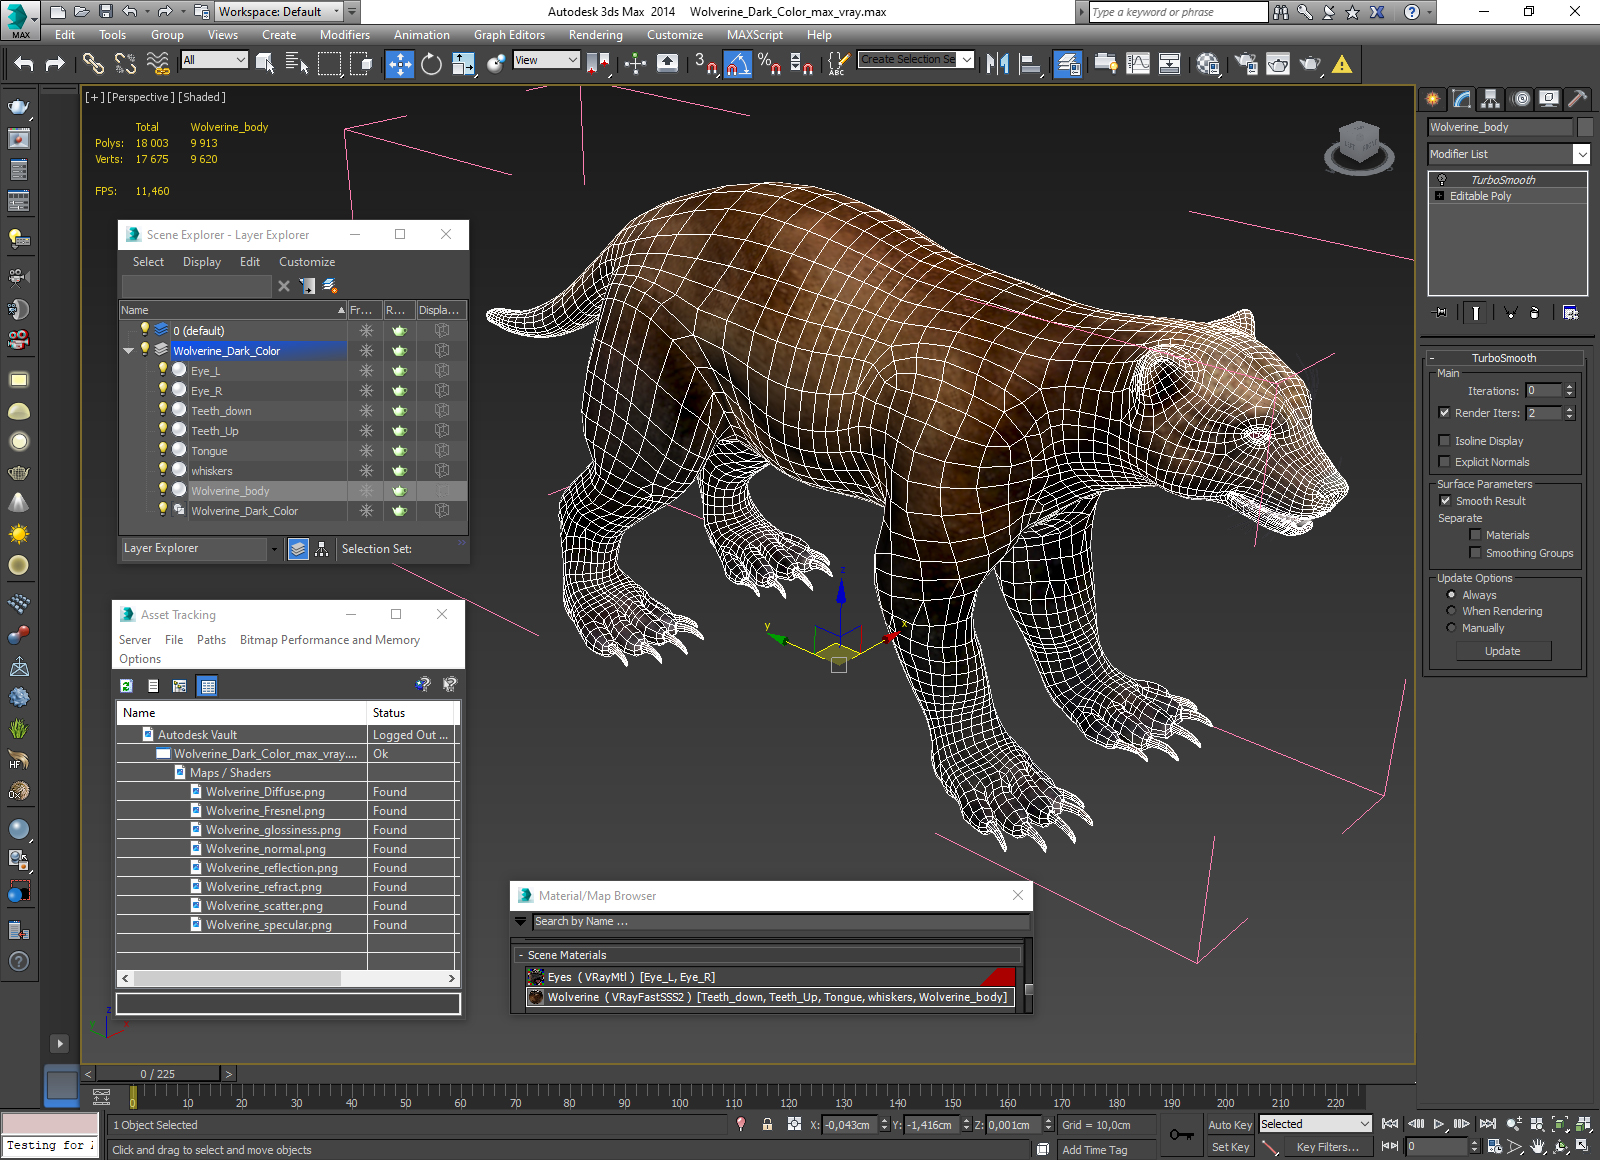Expand the Editable Poly stack entry

1440,196
